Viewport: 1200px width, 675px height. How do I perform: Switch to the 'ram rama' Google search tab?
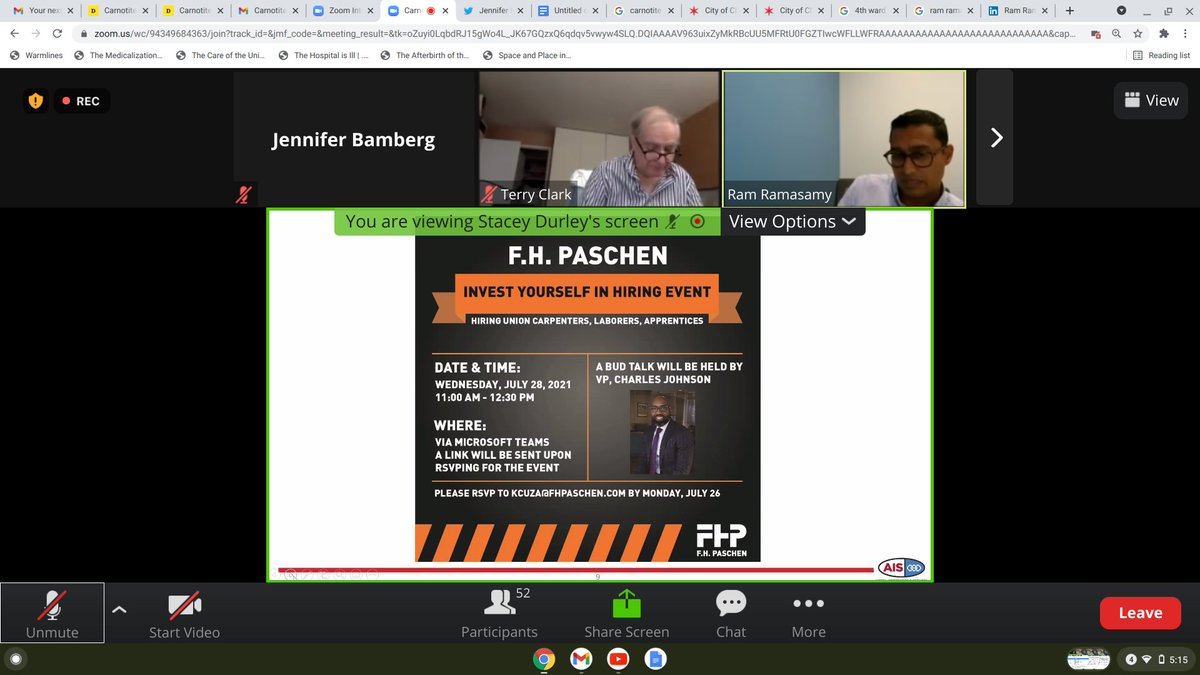943,11
